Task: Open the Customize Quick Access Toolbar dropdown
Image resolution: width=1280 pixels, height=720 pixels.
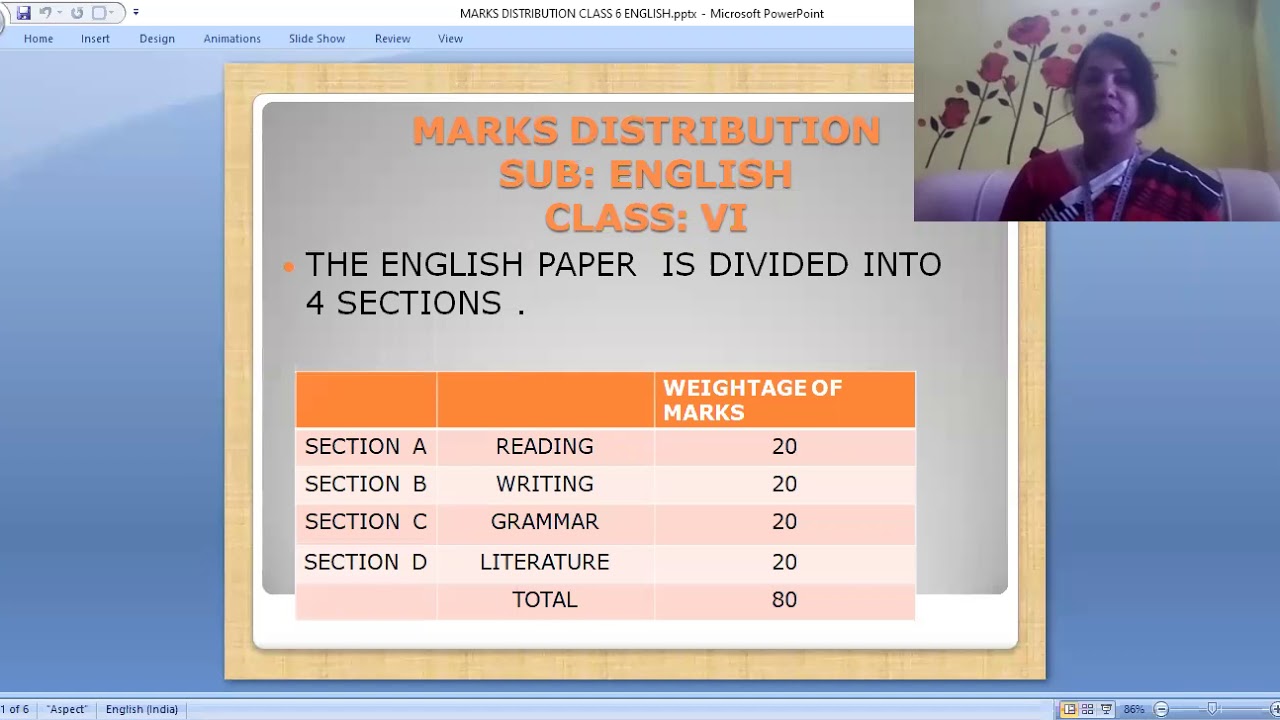Action: click(x=136, y=13)
